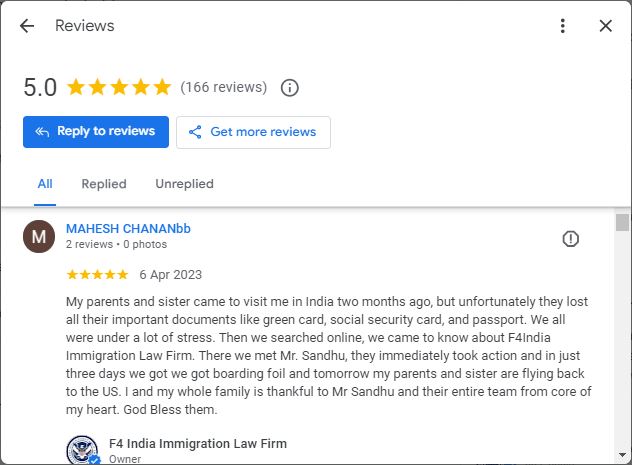Switch to the Replied tab
The image size is (632, 465).
pyautogui.click(x=104, y=184)
